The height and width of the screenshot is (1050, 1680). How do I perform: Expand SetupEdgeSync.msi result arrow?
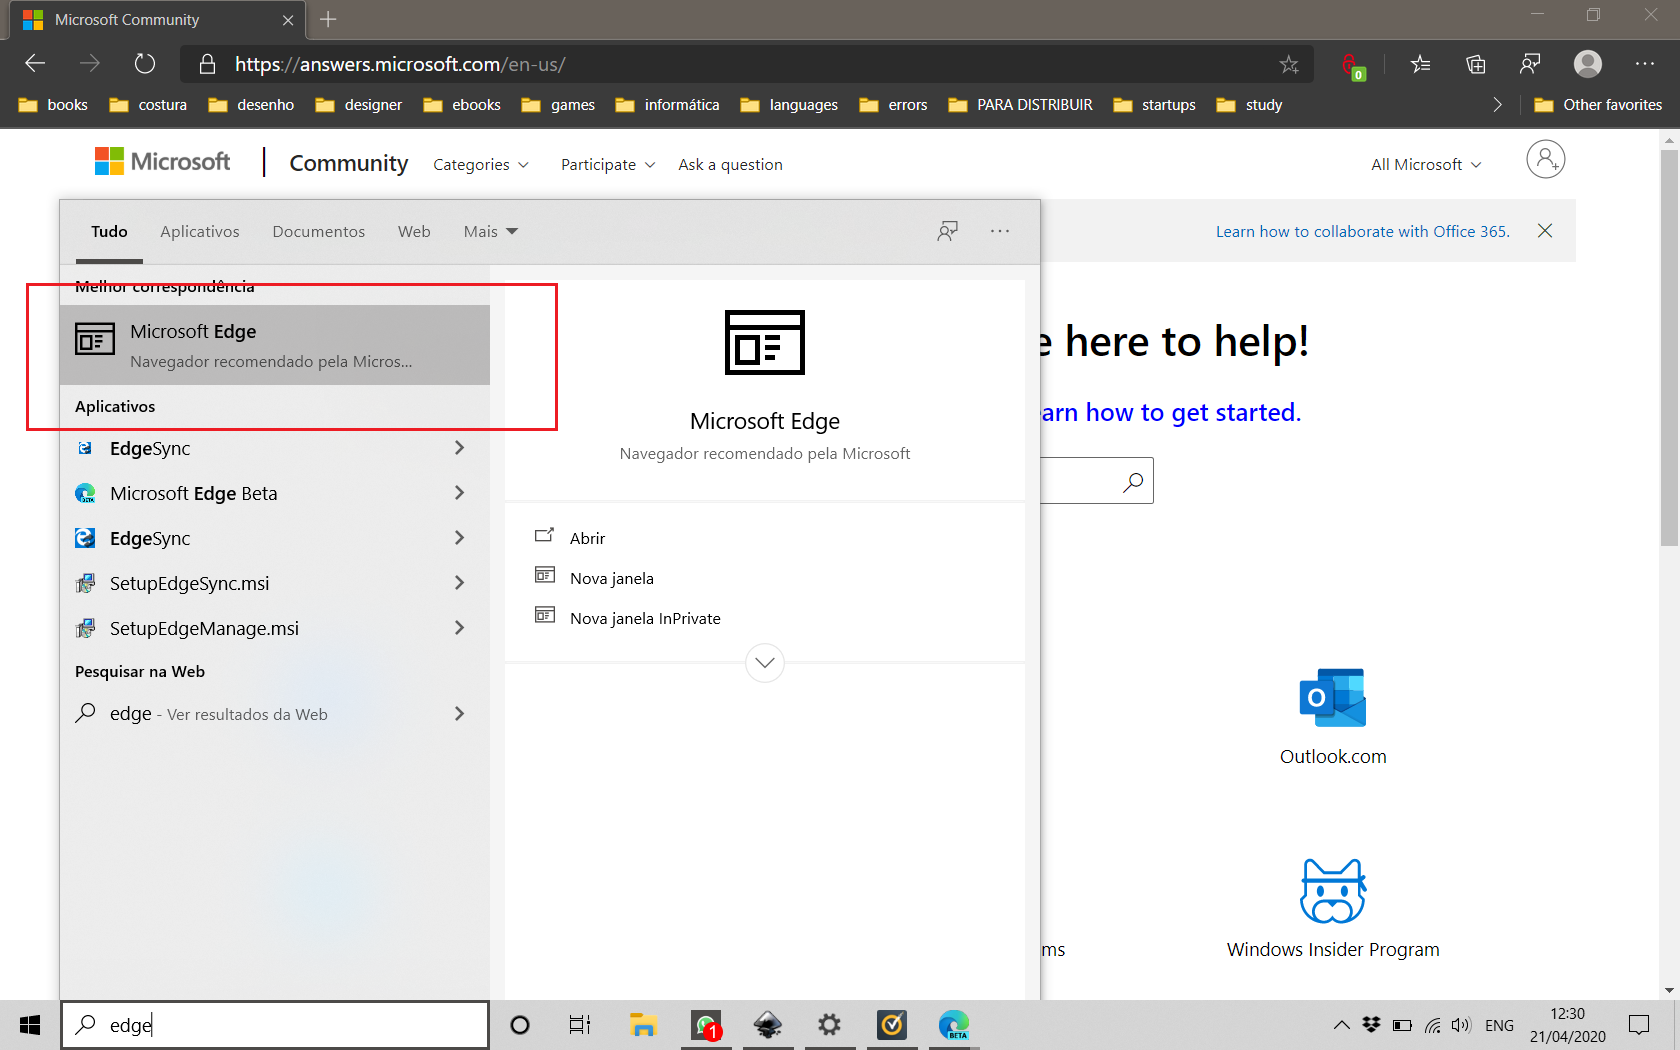click(459, 583)
